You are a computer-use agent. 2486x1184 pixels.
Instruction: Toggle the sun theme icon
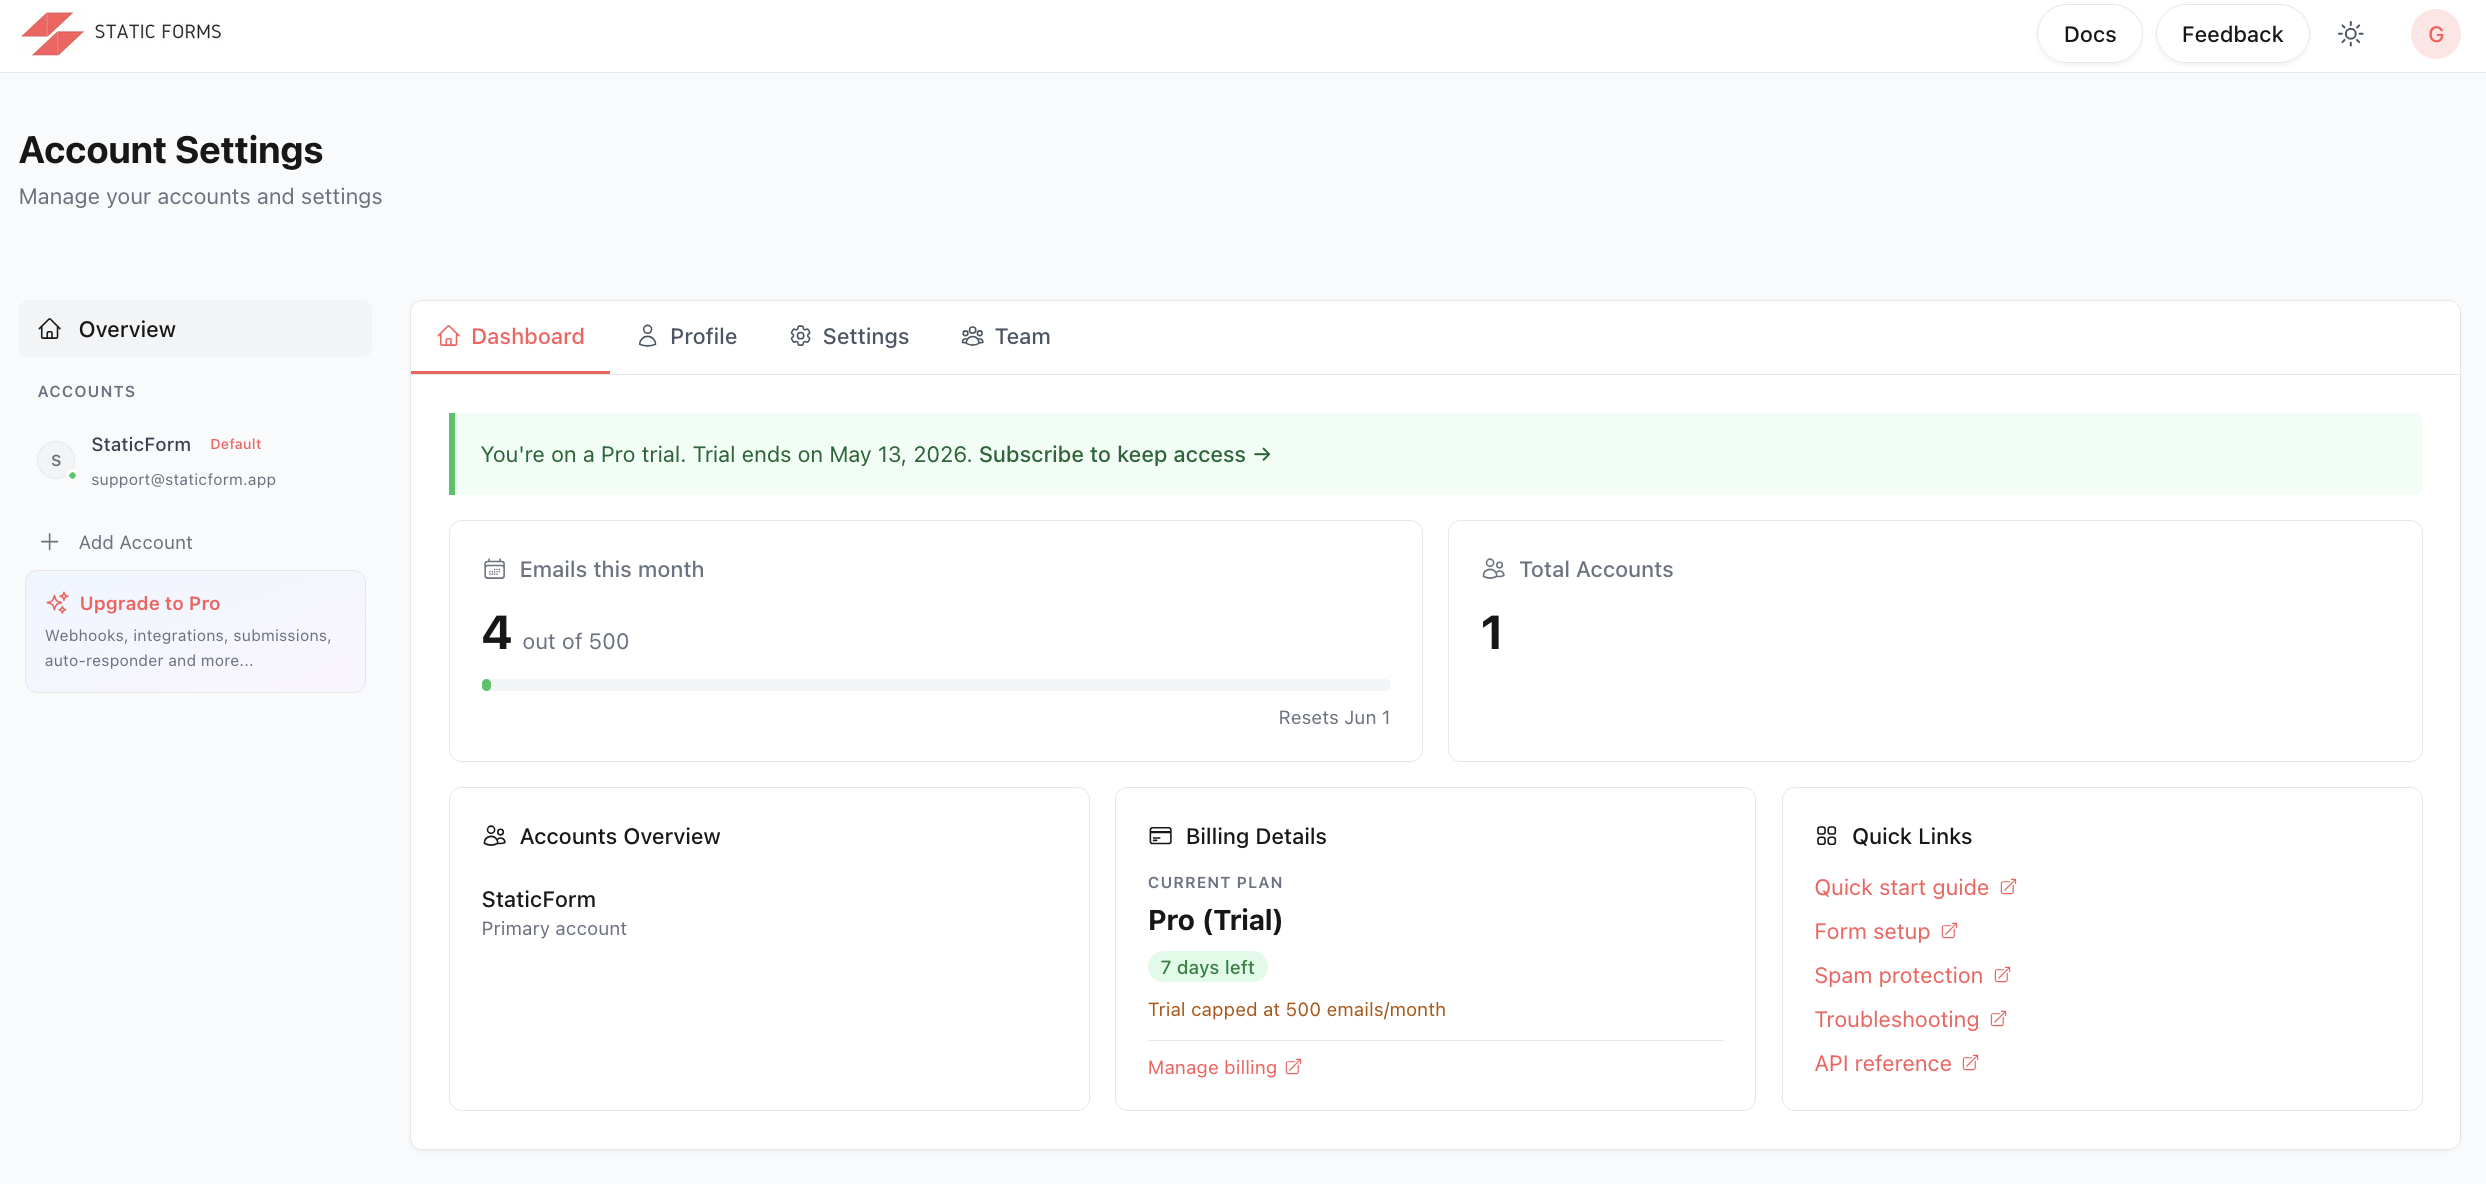pyautogui.click(x=2350, y=34)
